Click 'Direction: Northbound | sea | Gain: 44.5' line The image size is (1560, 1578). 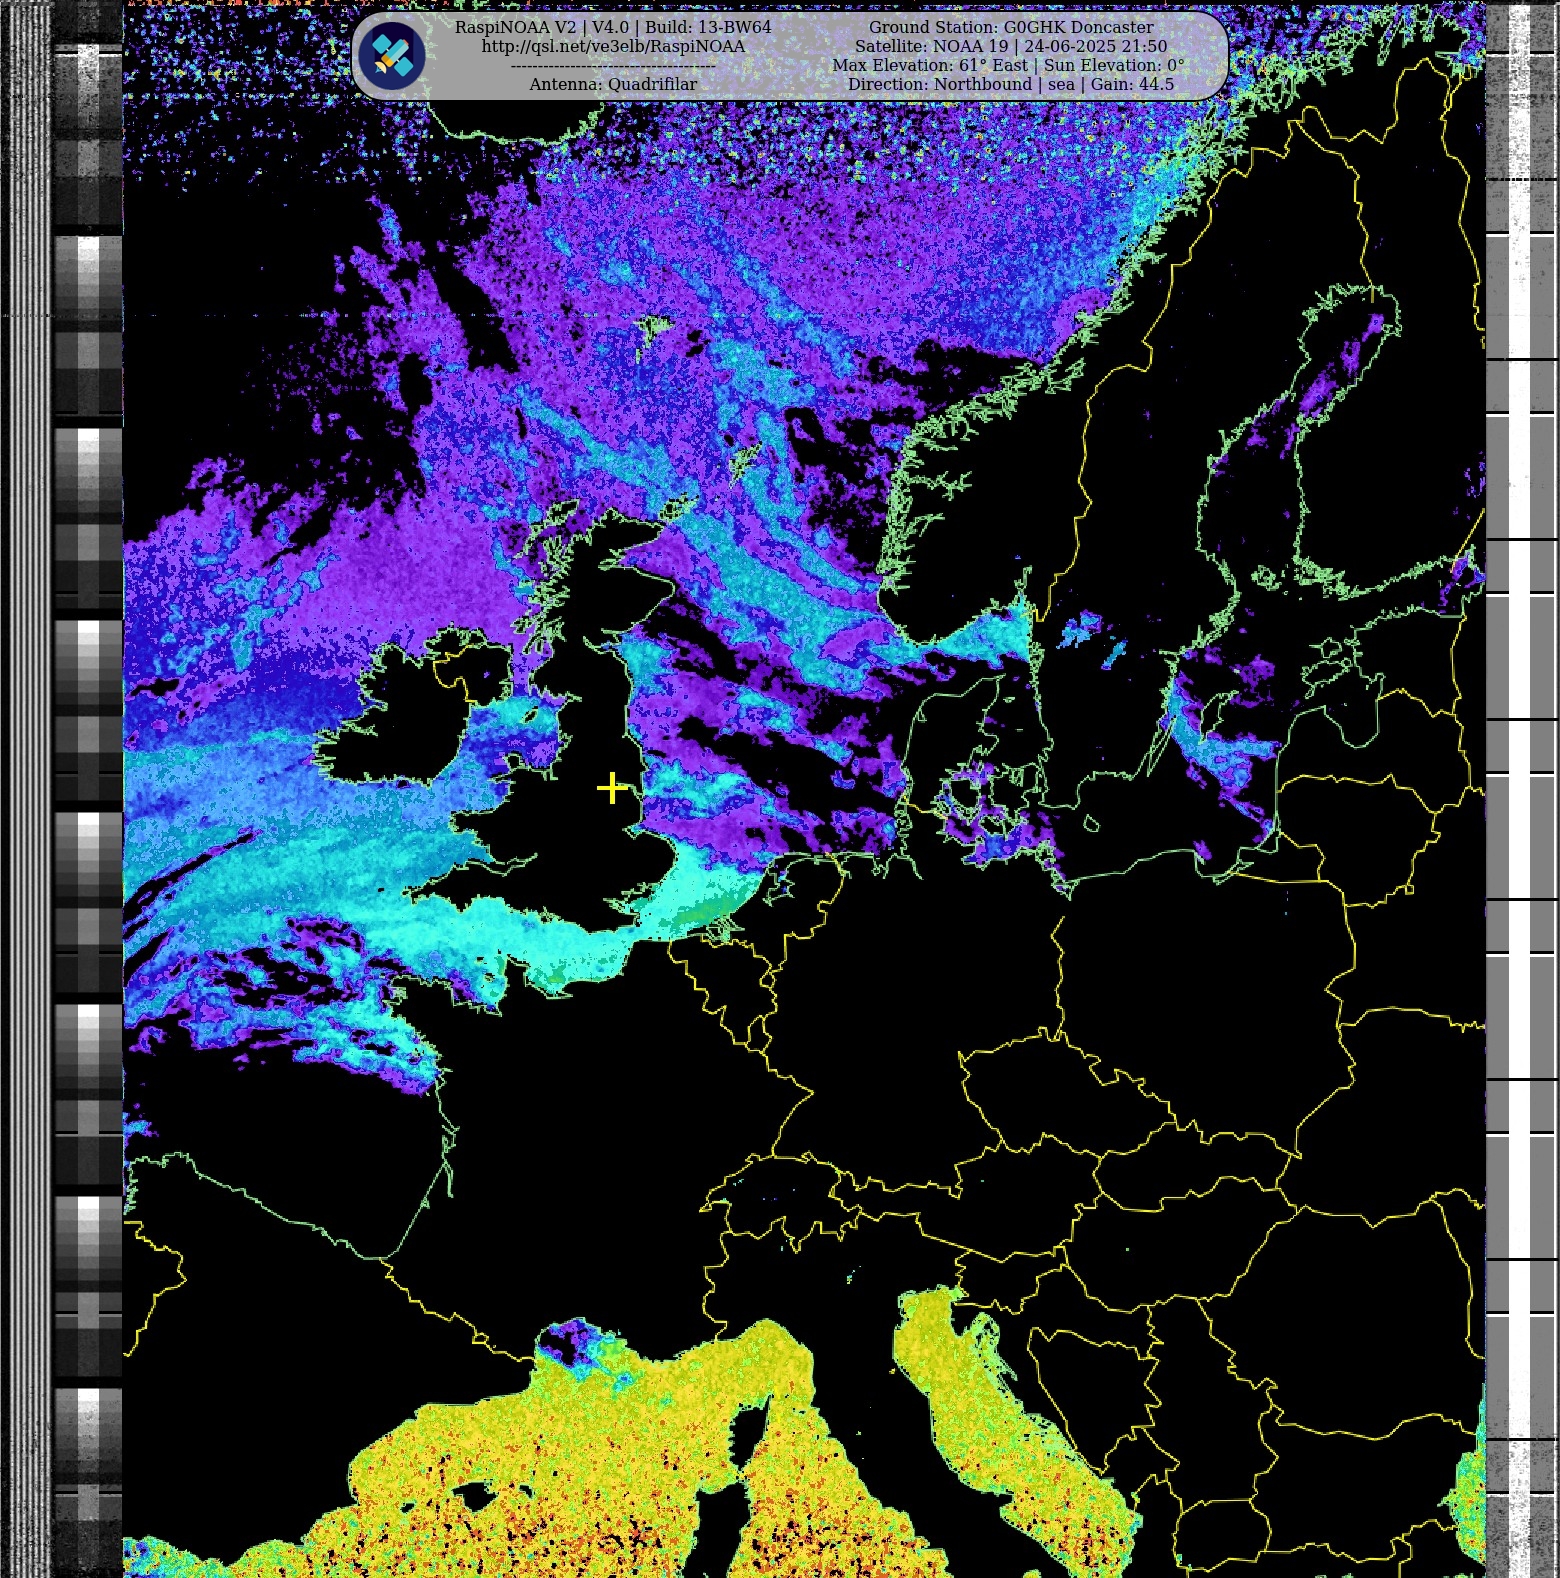pos(1011,84)
